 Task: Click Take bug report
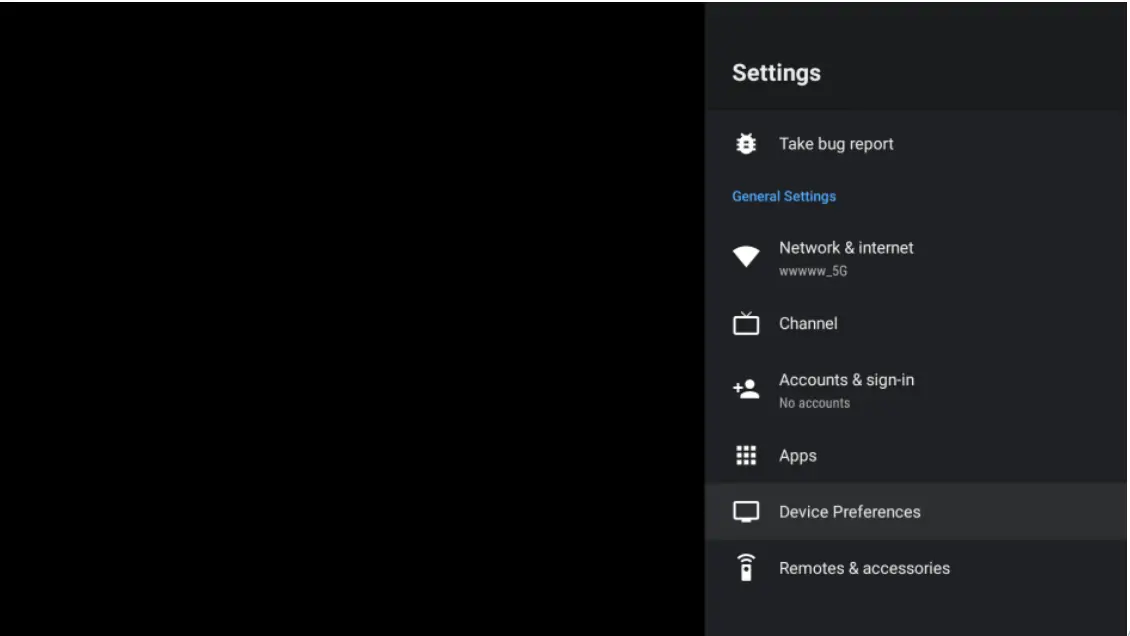tap(835, 143)
